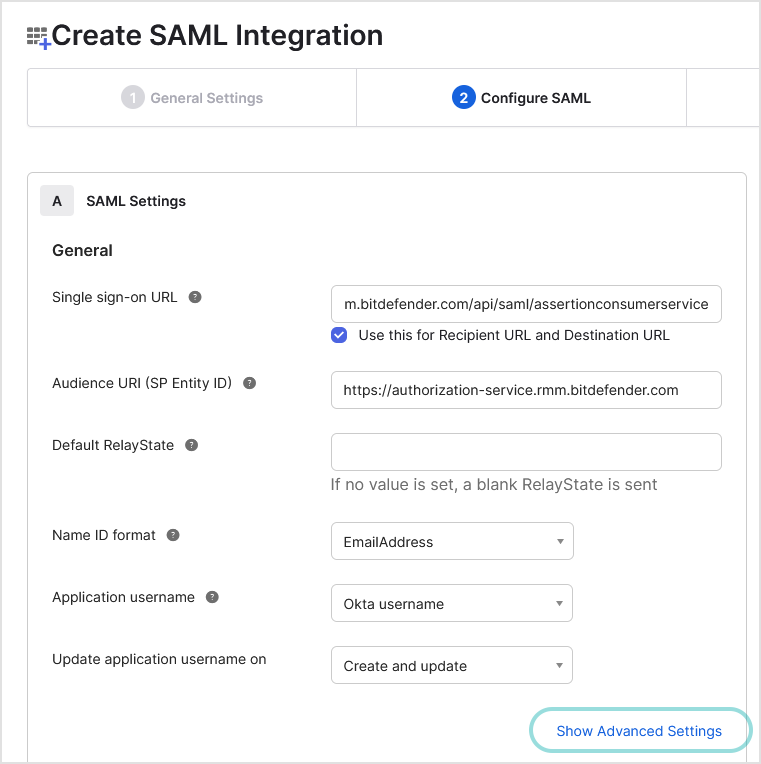Click help icon beside Audience URI label
Image resolution: width=761 pixels, height=764 pixels.
click(249, 383)
